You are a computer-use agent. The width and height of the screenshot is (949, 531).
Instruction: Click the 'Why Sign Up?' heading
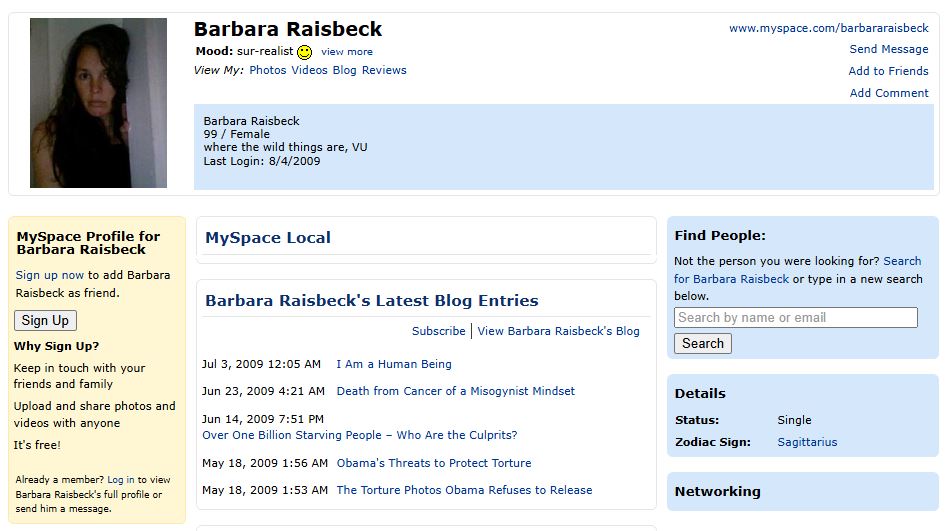[x=56, y=346]
